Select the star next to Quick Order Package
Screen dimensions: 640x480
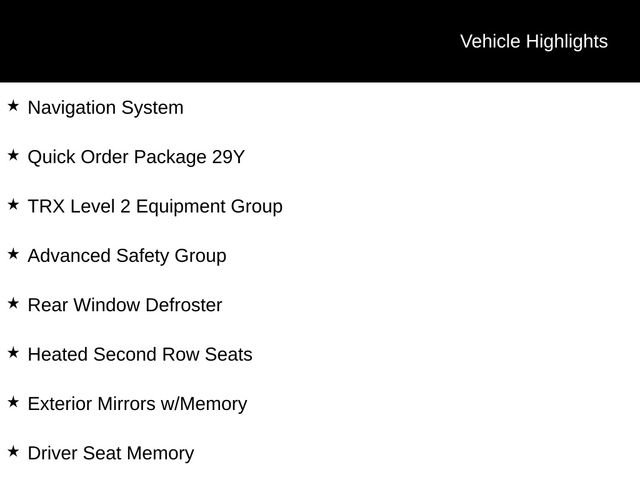point(13,155)
